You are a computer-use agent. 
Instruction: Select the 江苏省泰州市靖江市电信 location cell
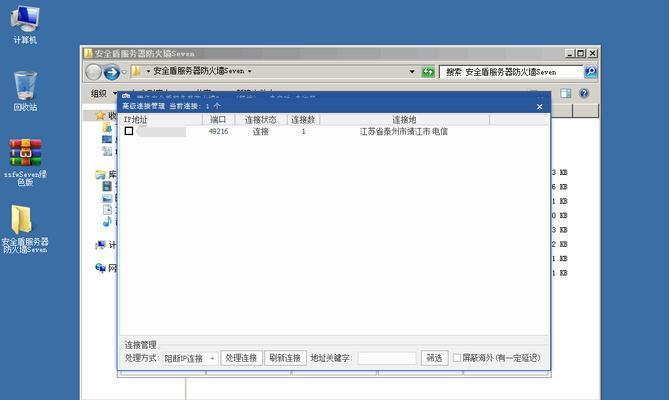pos(404,131)
